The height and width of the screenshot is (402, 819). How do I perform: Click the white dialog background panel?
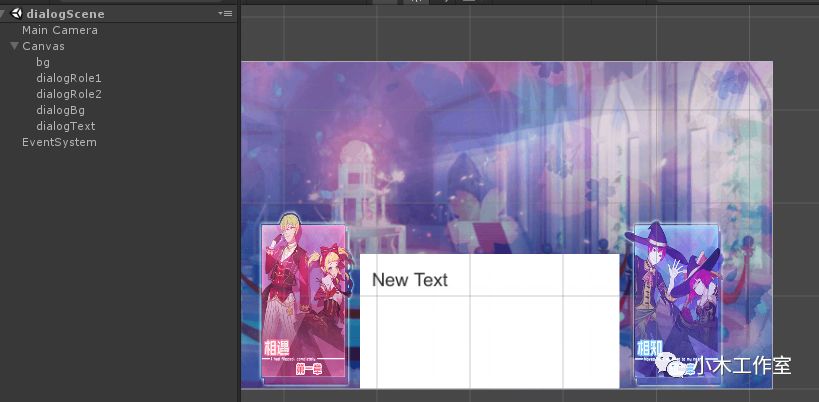coord(489,321)
